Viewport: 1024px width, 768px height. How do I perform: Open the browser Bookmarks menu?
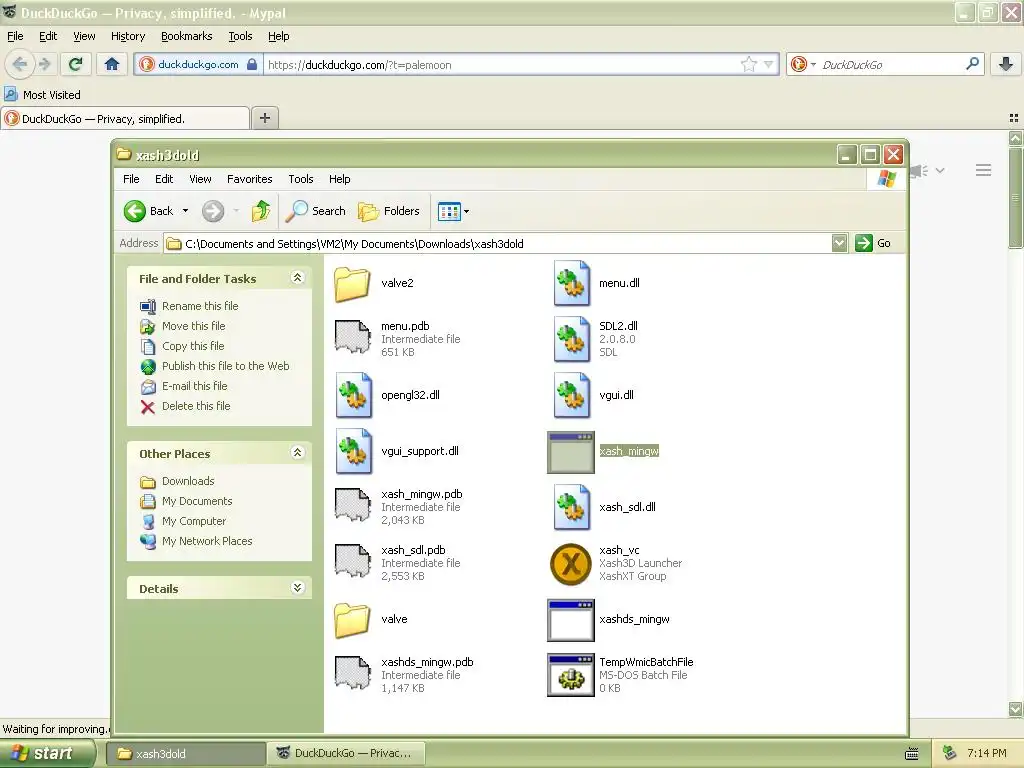186,36
